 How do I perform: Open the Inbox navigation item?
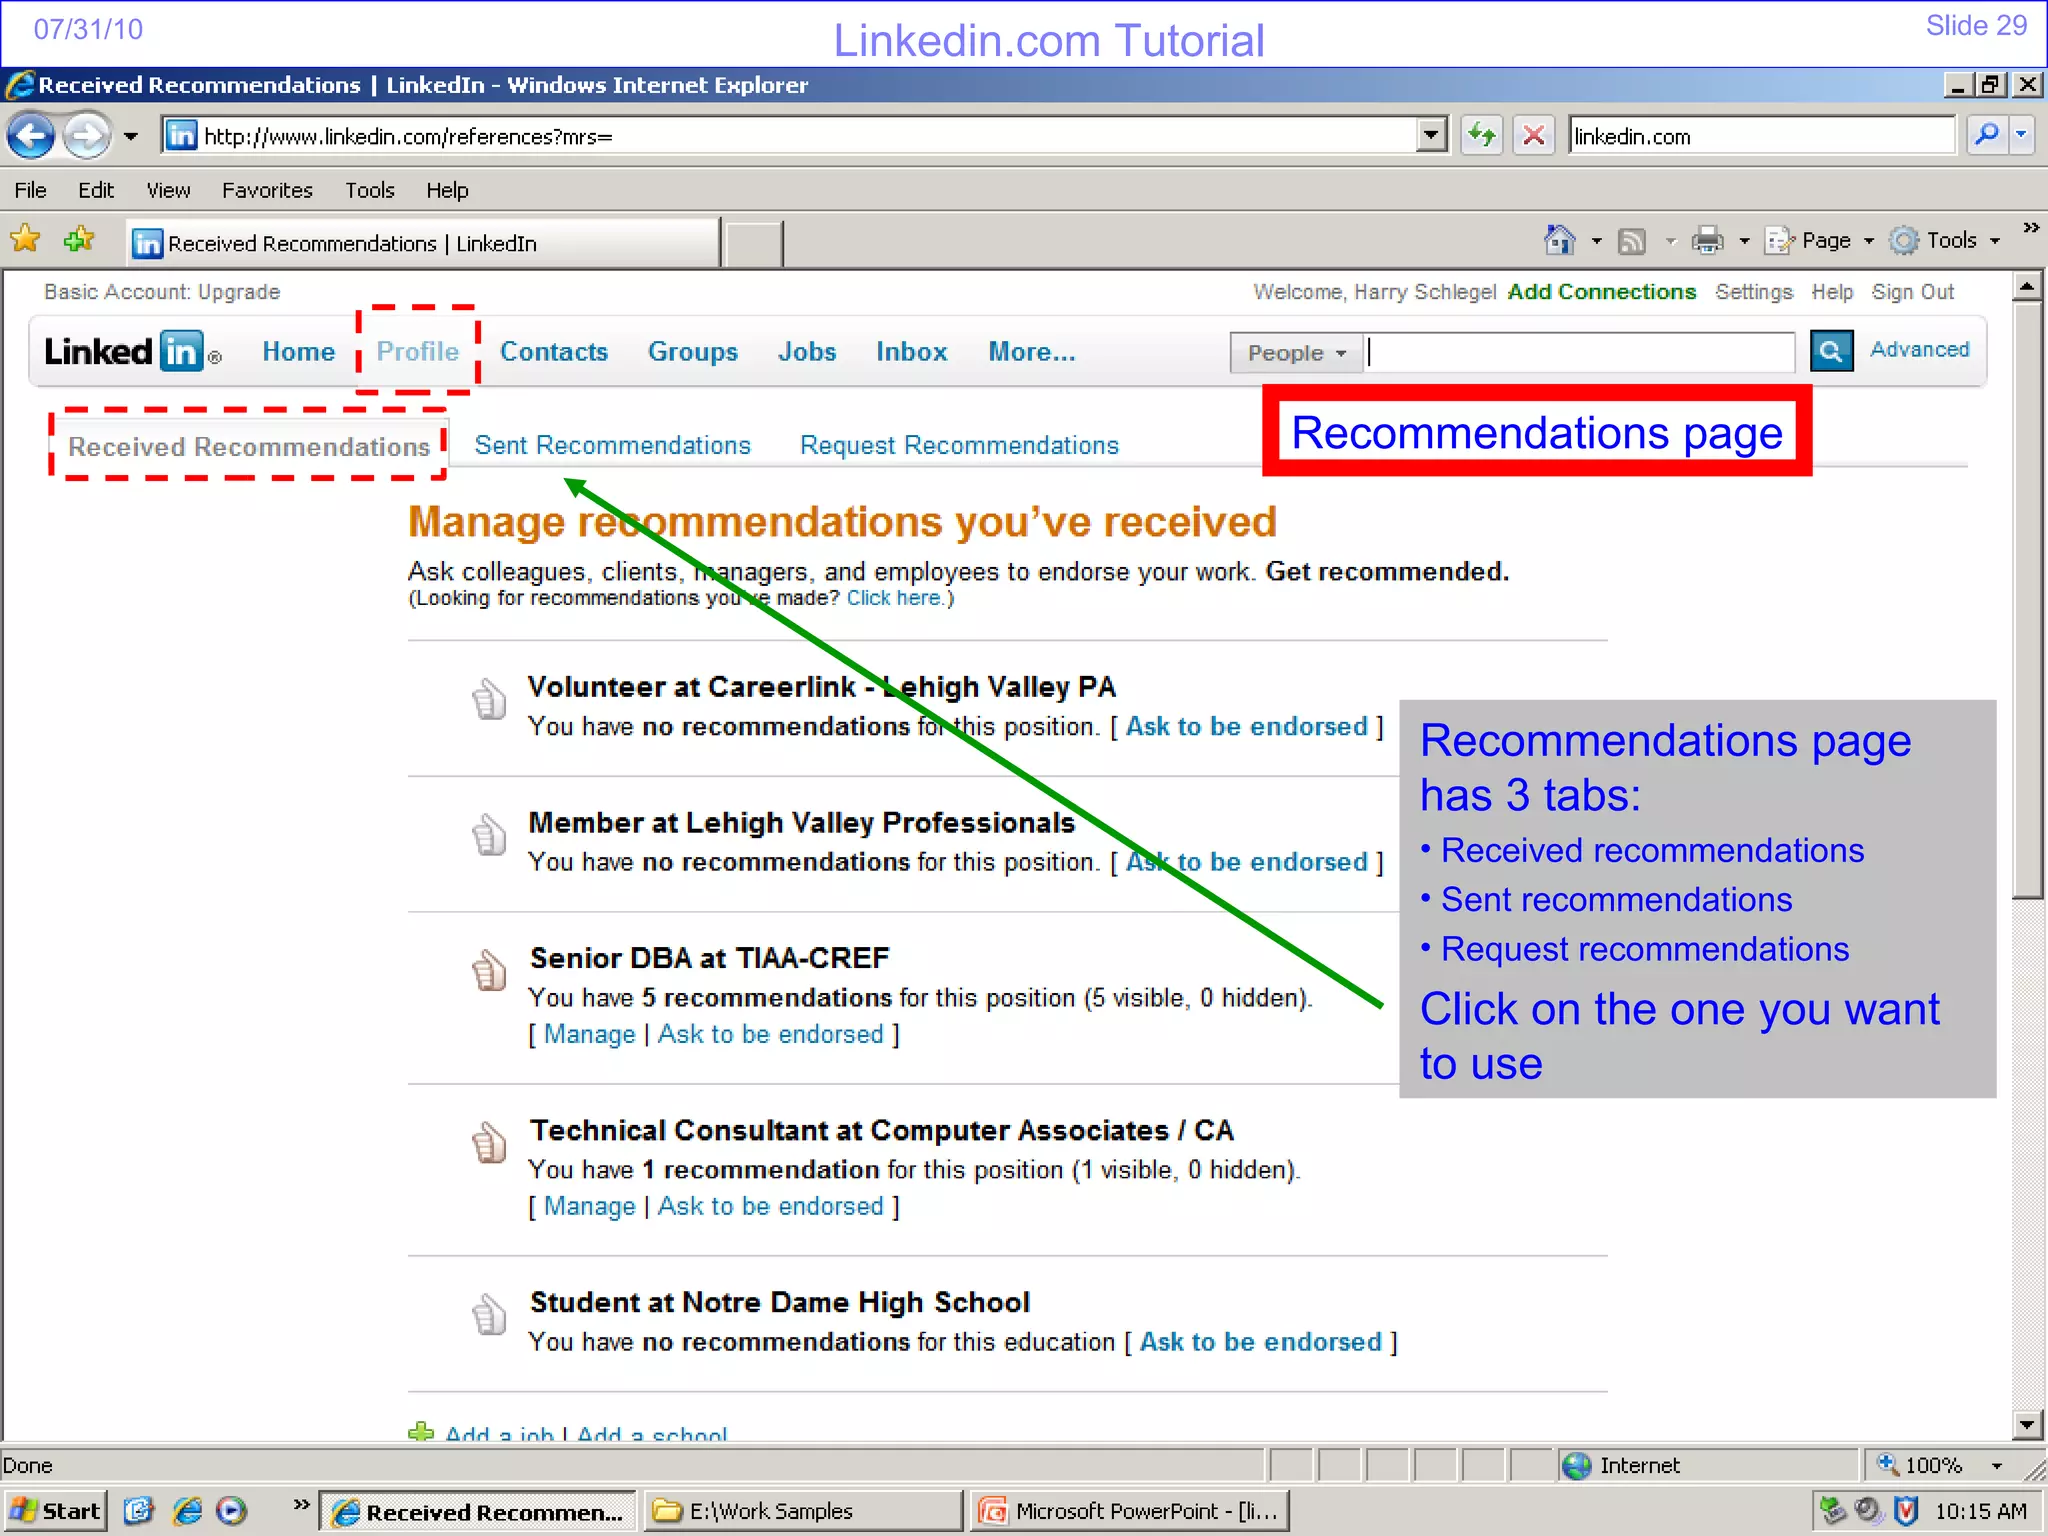[911, 352]
